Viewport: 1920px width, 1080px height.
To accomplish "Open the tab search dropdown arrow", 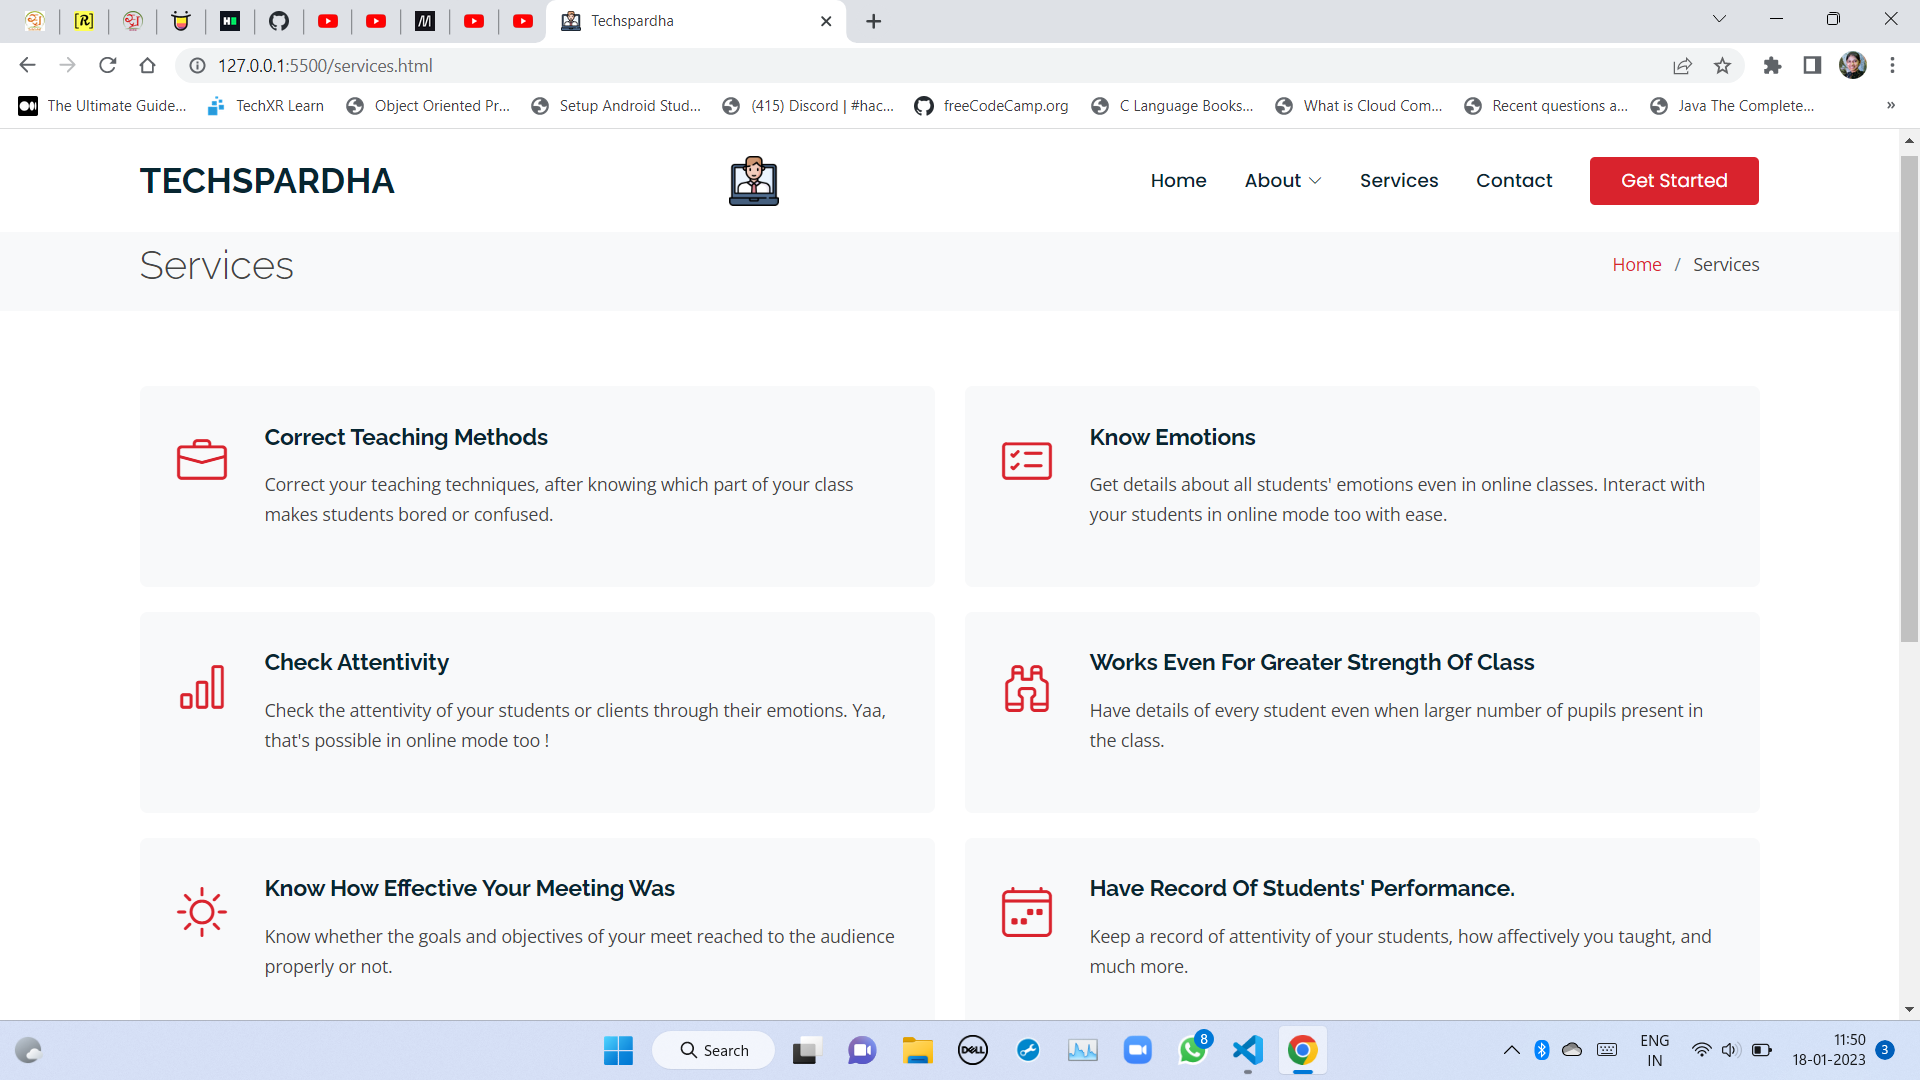I will 1719,19.
